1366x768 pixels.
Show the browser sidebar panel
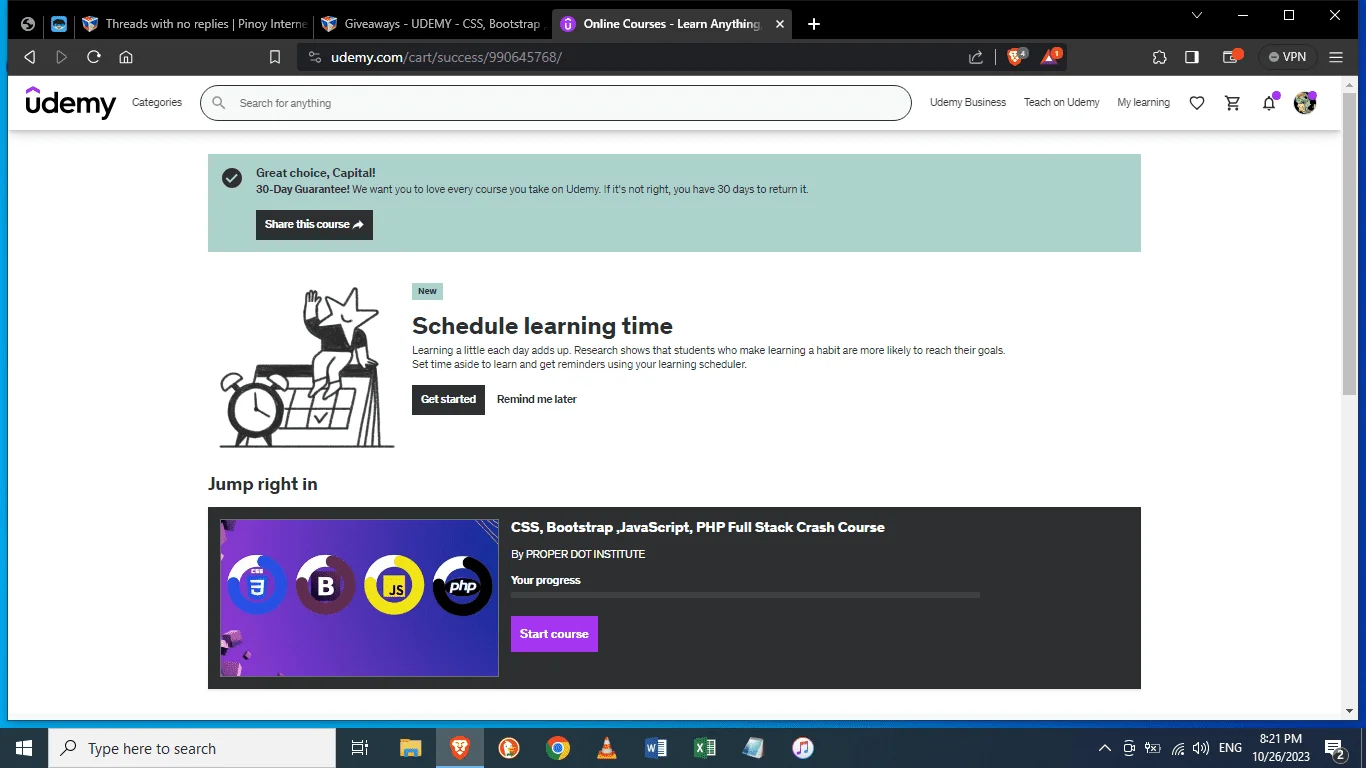pos(1192,57)
